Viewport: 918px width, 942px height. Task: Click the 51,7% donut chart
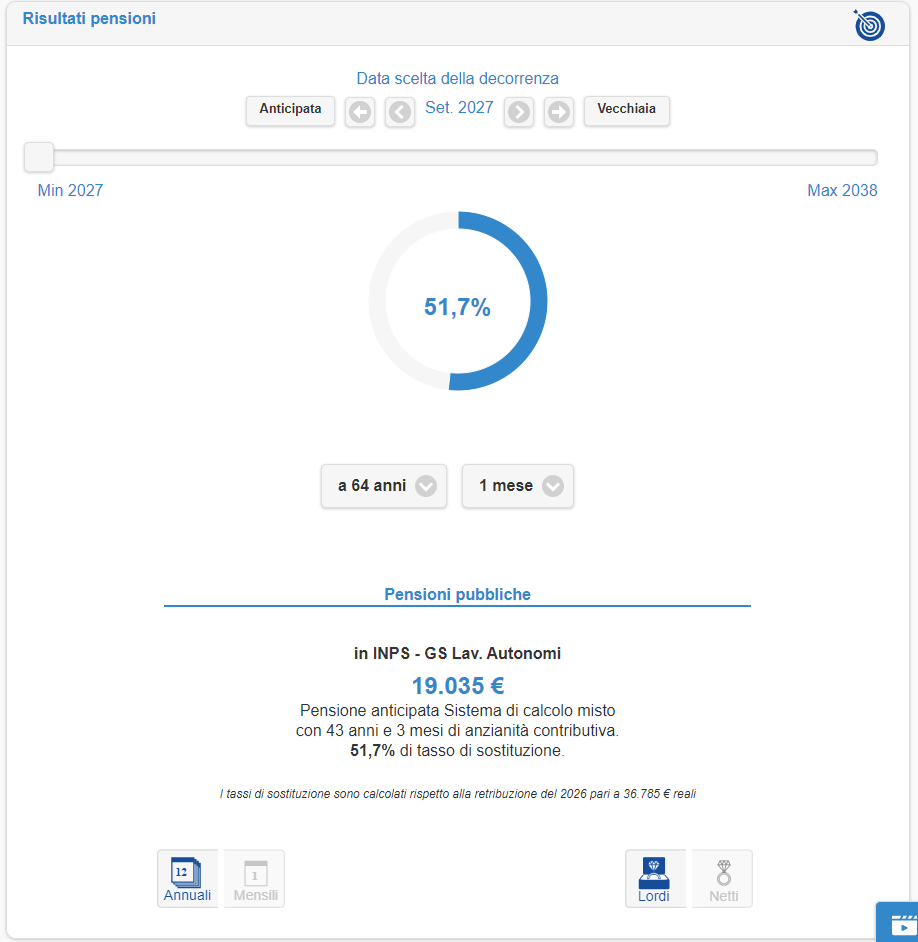[458, 301]
